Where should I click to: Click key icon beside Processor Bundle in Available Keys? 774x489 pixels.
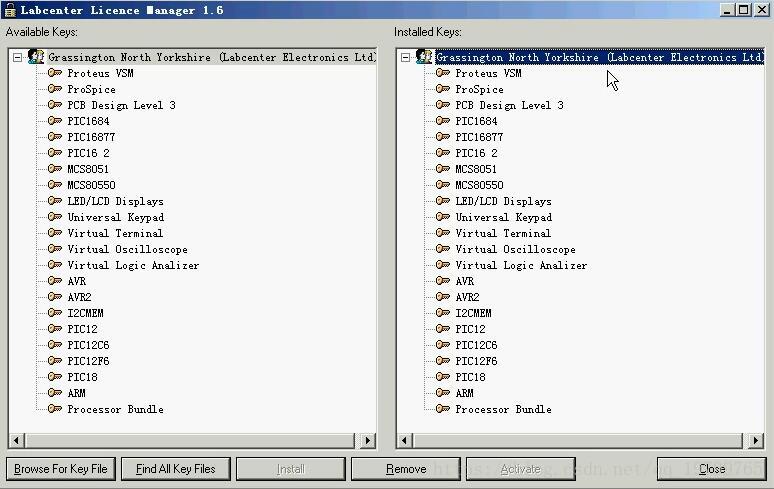click(x=55, y=409)
